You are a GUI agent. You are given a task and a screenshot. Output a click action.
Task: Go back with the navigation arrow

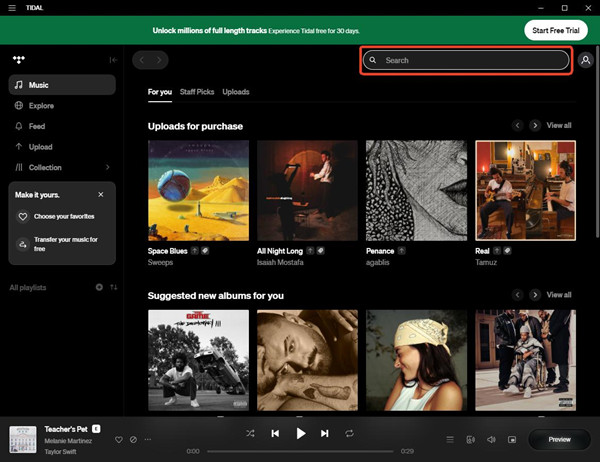(142, 60)
